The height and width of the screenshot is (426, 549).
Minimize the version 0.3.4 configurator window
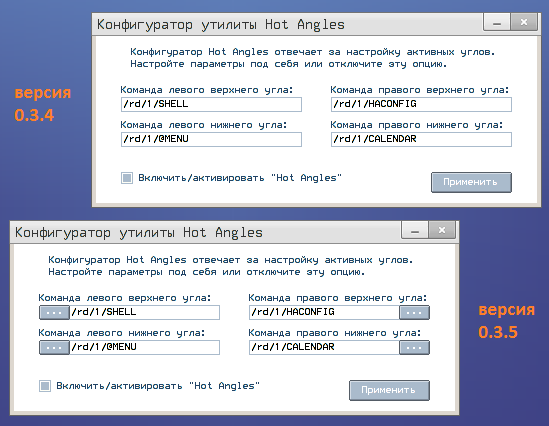pos(497,23)
